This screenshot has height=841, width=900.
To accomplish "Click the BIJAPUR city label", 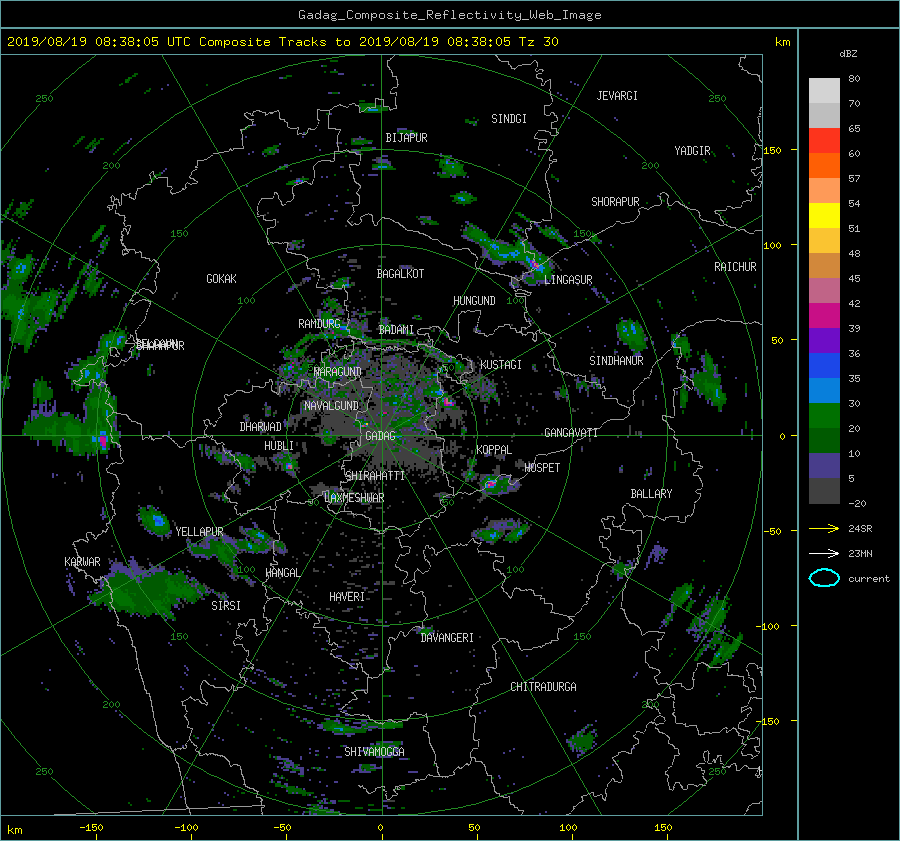I will [x=406, y=138].
